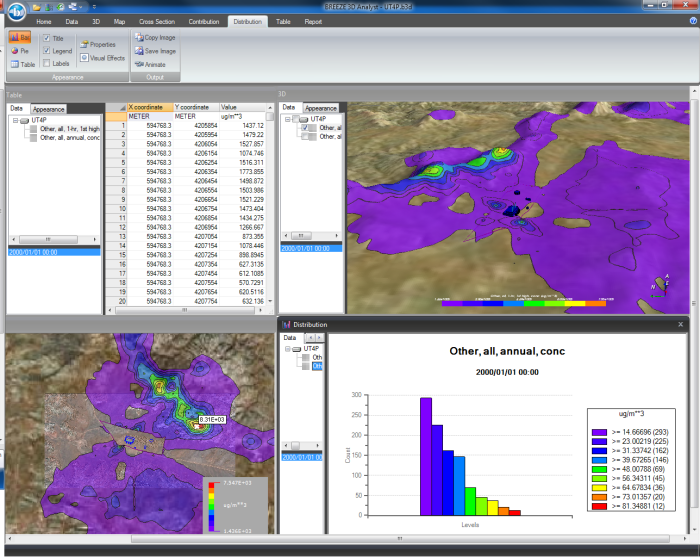
Task: Collapse UT4P node in Table data tree
Action: tap(15, 120)
